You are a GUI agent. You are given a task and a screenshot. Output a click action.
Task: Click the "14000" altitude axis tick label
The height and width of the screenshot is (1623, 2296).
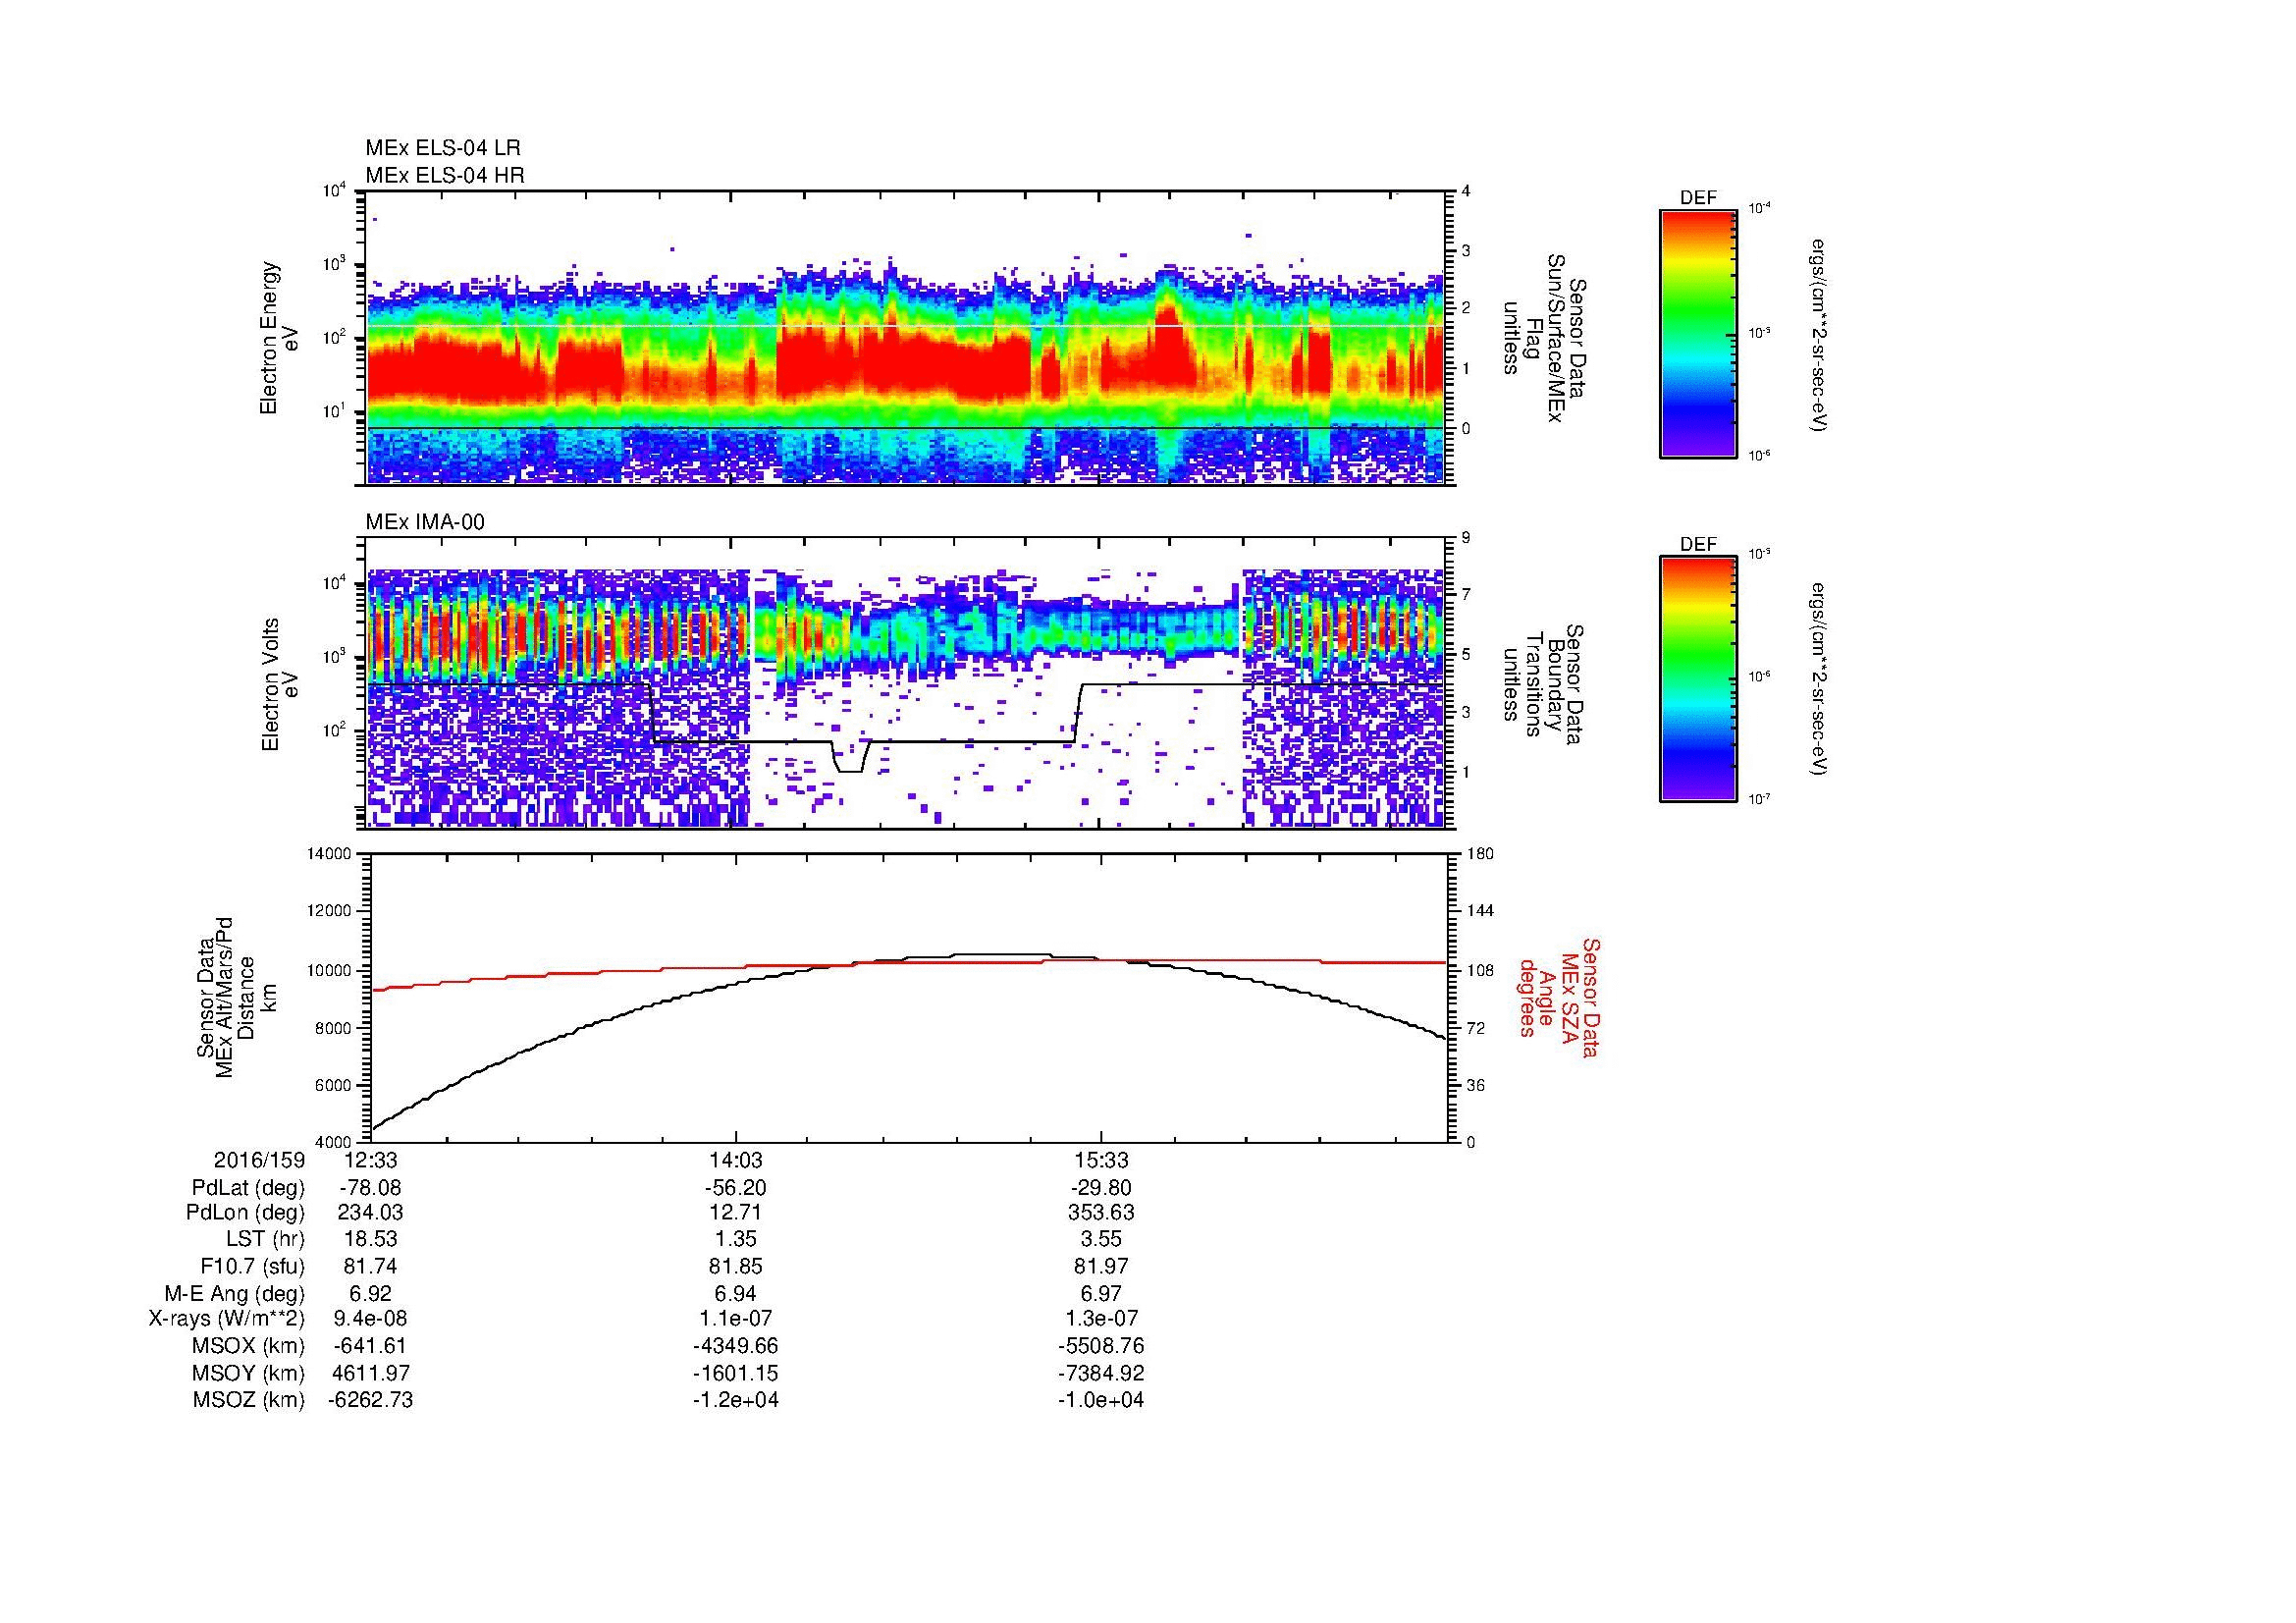330,854
